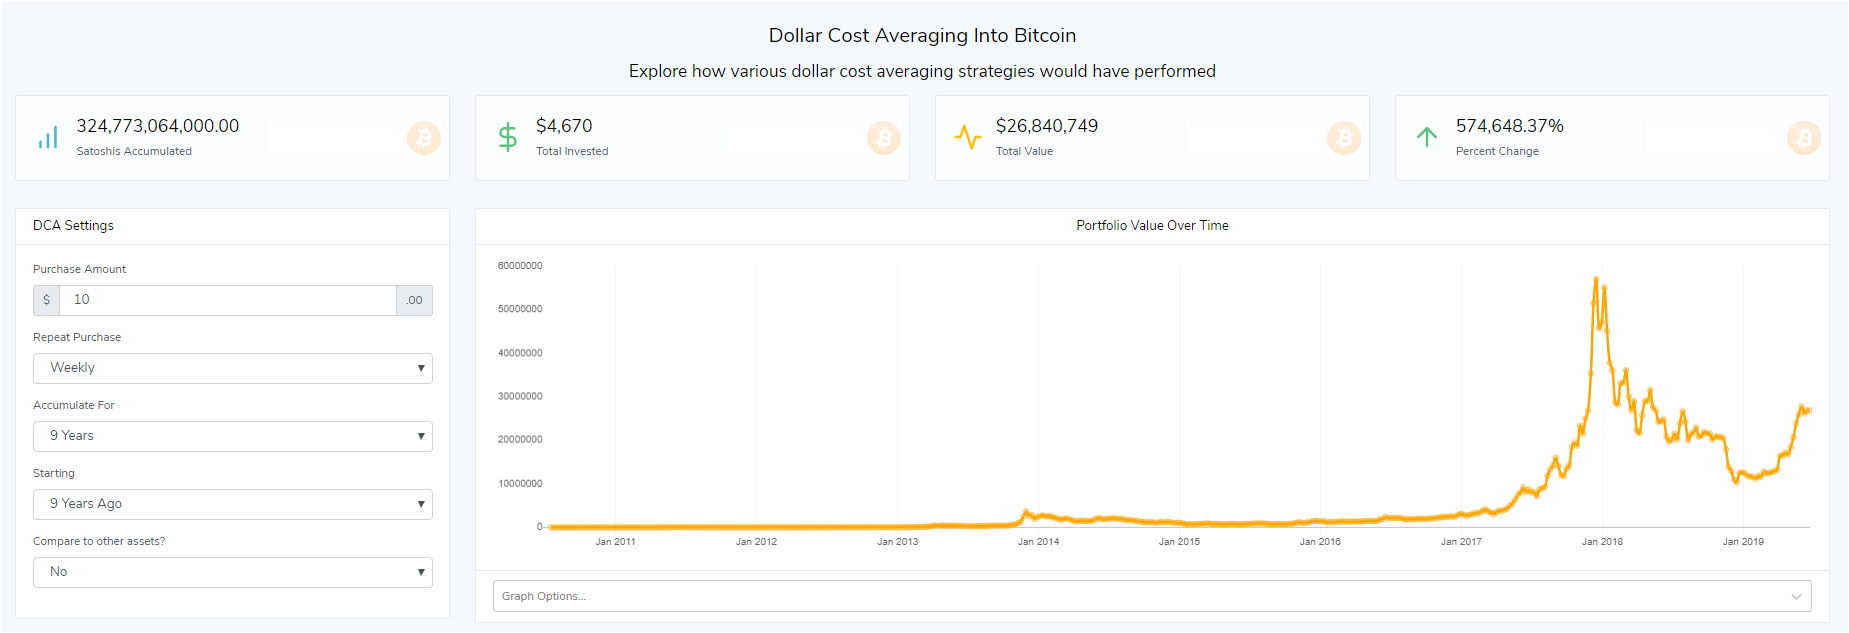Click the Purchase Amount input field
1849x633 pixels.
(x=228, y=300)
